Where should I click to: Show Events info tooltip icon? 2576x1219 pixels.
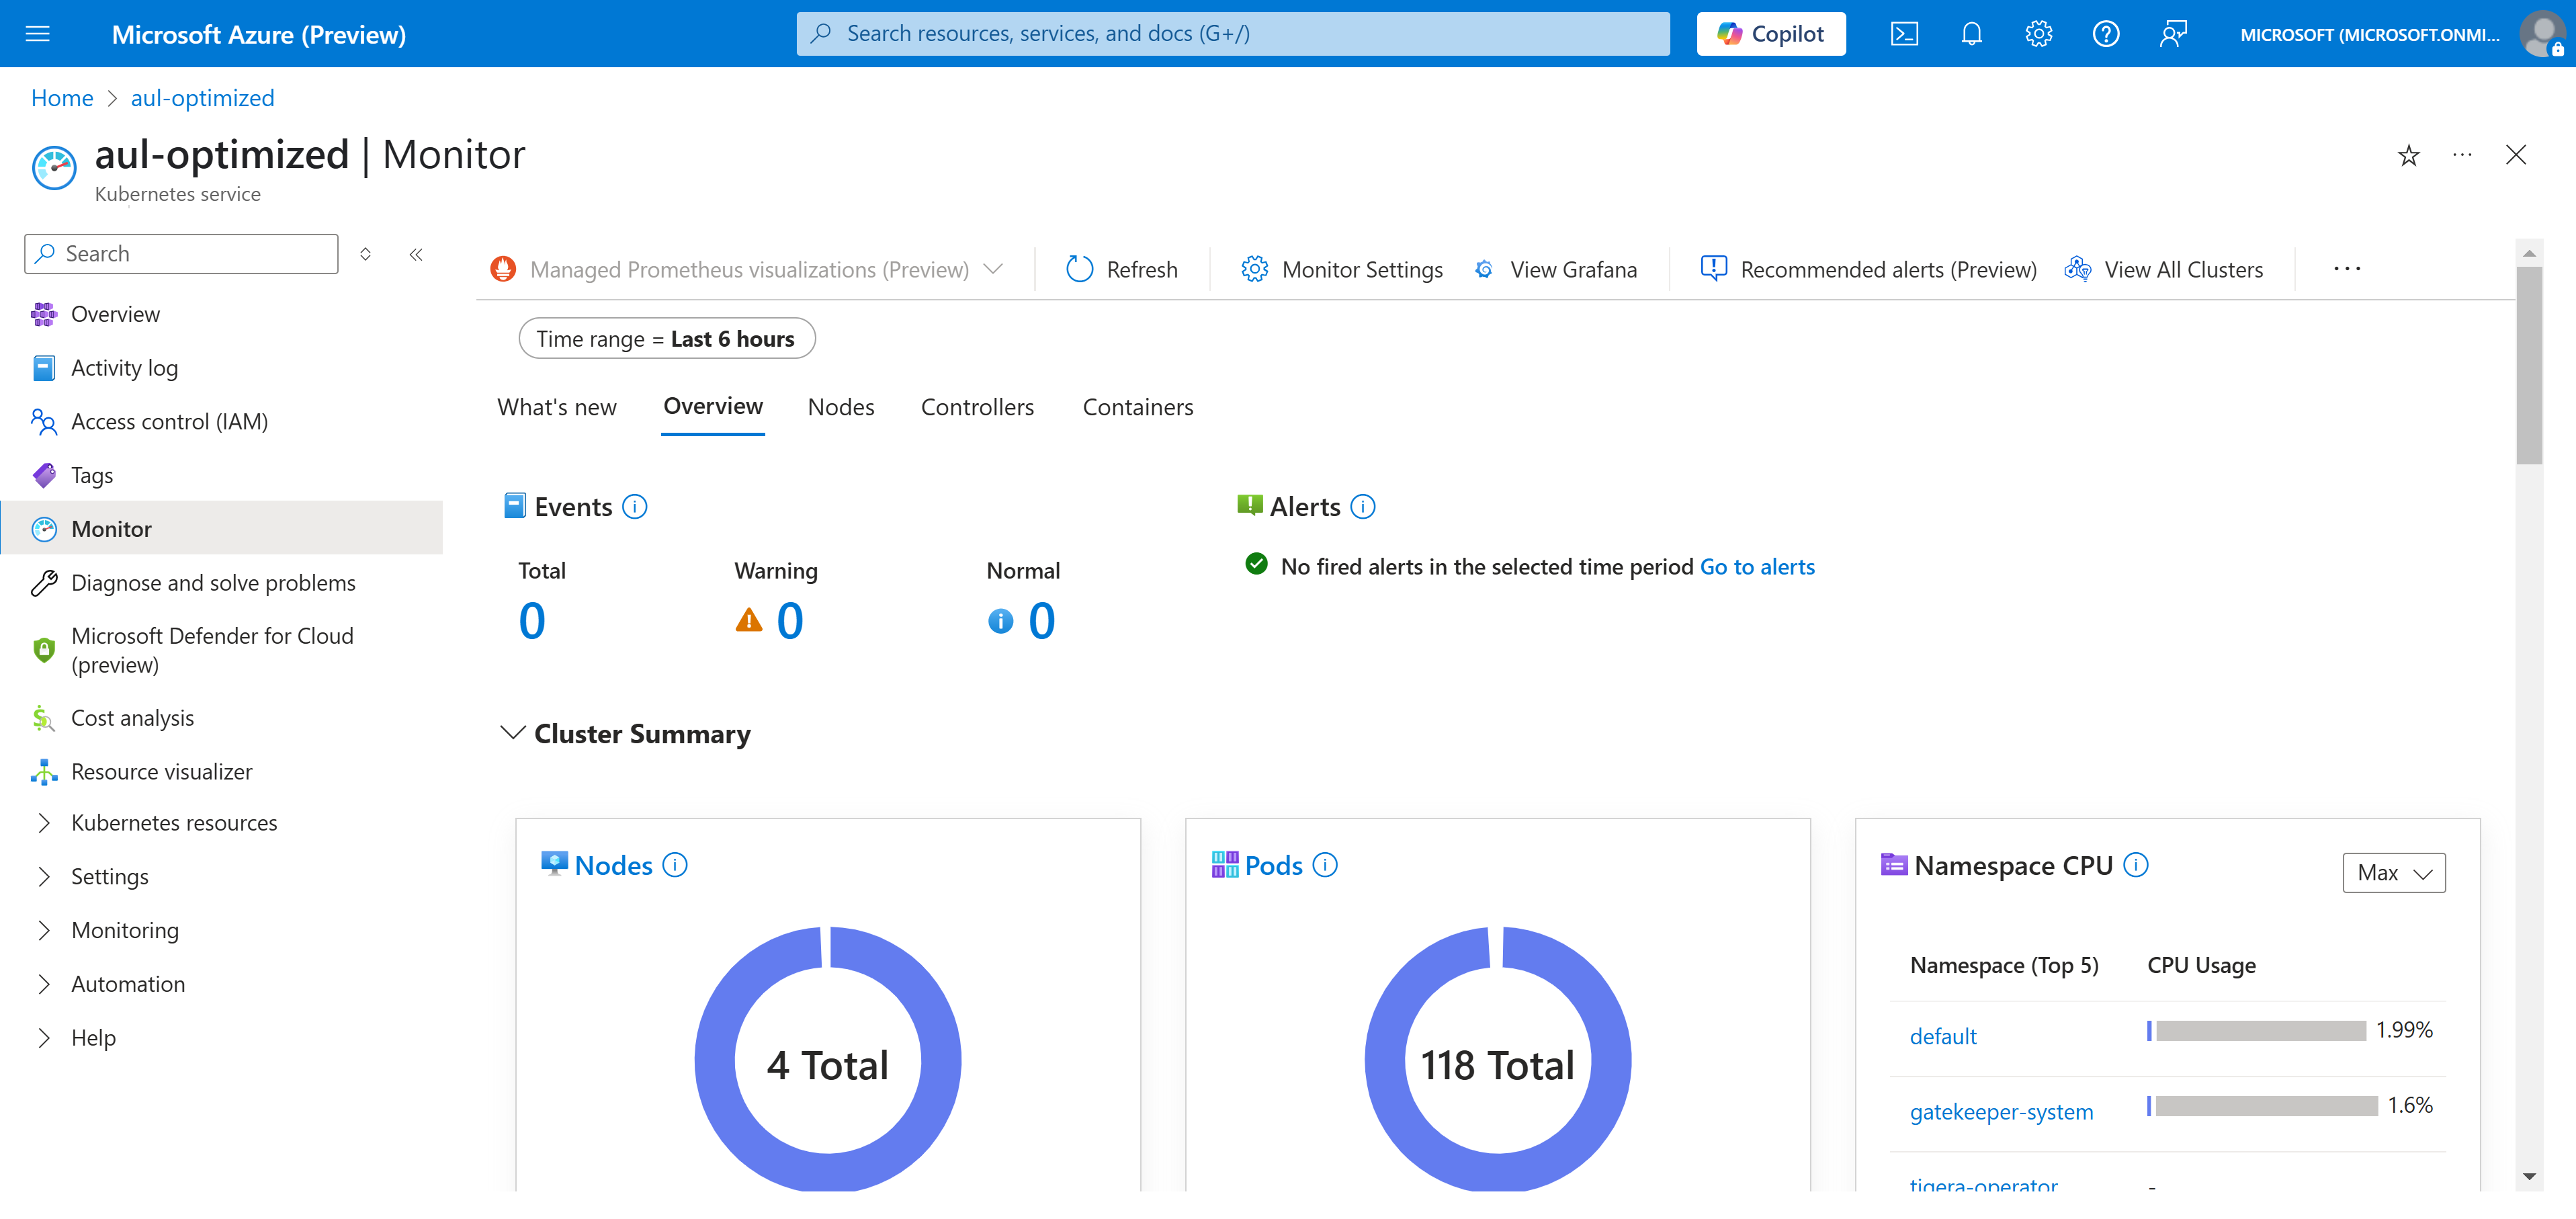[634, 507]
